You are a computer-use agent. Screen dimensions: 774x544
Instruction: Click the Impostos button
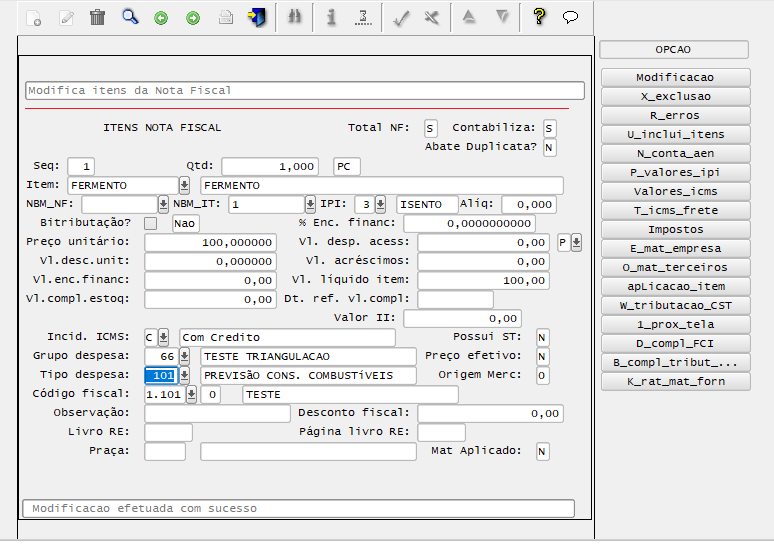click(675, 230)
